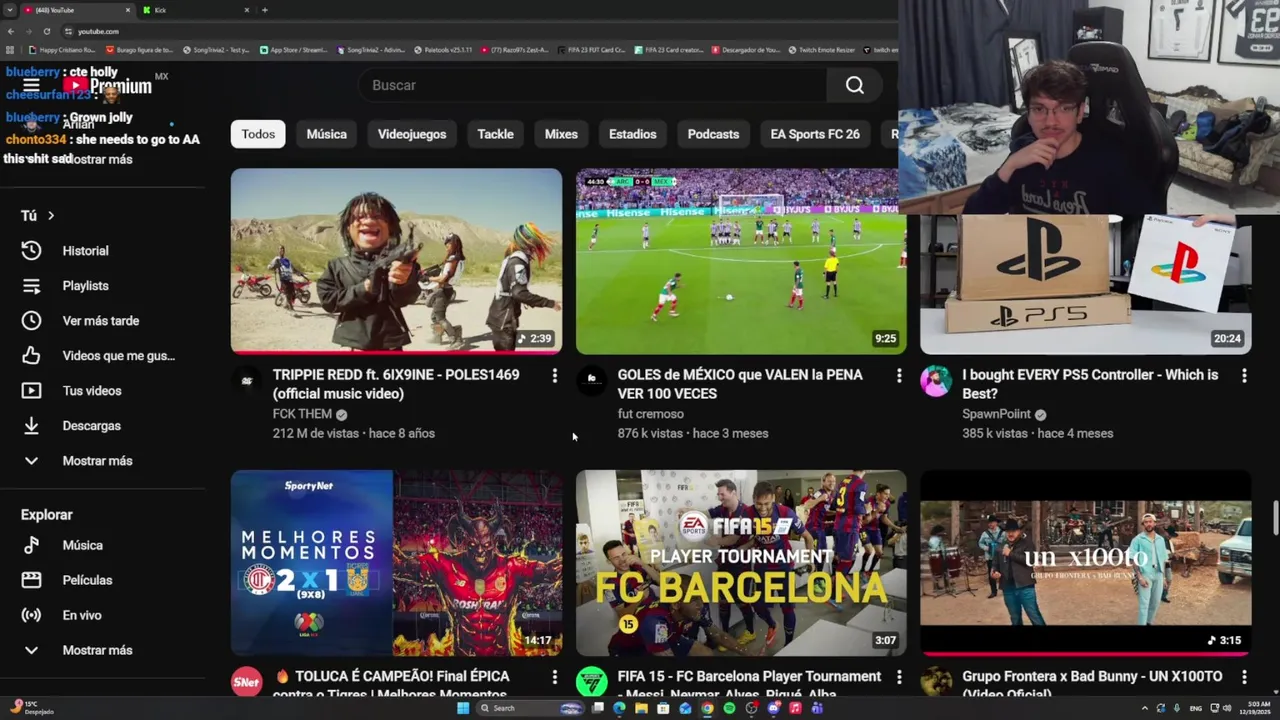Open options menu for Grupo Frontera video

coord(1244,677)
